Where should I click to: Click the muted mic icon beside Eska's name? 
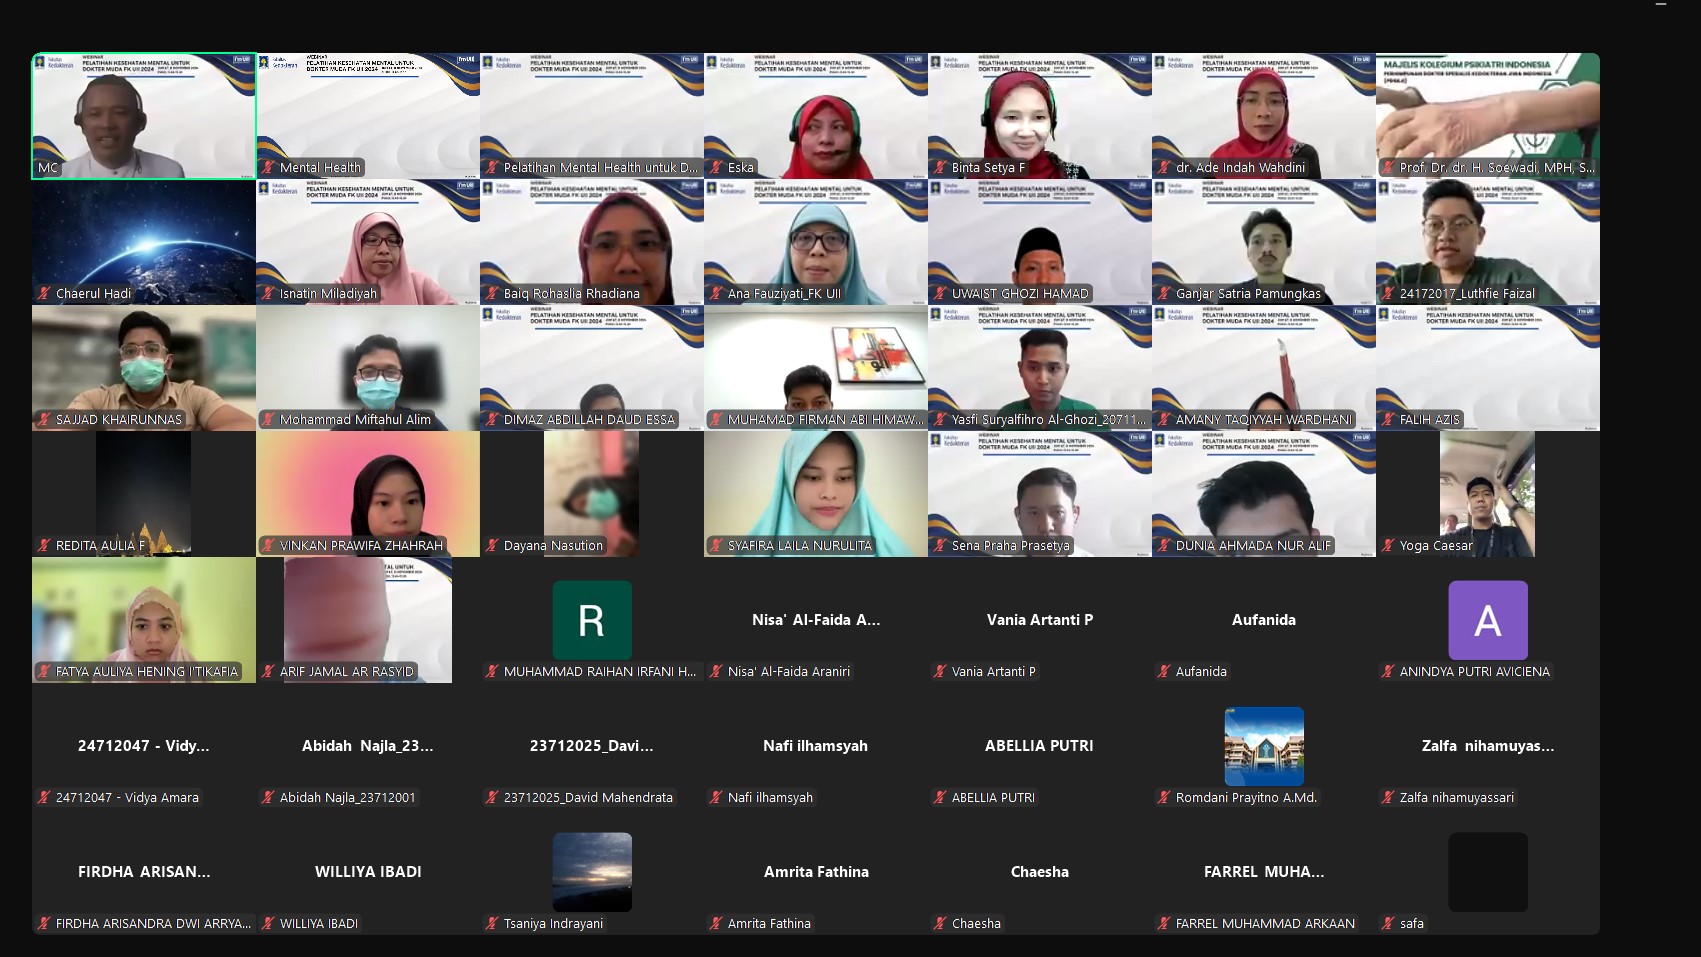[x=716, y=167]
